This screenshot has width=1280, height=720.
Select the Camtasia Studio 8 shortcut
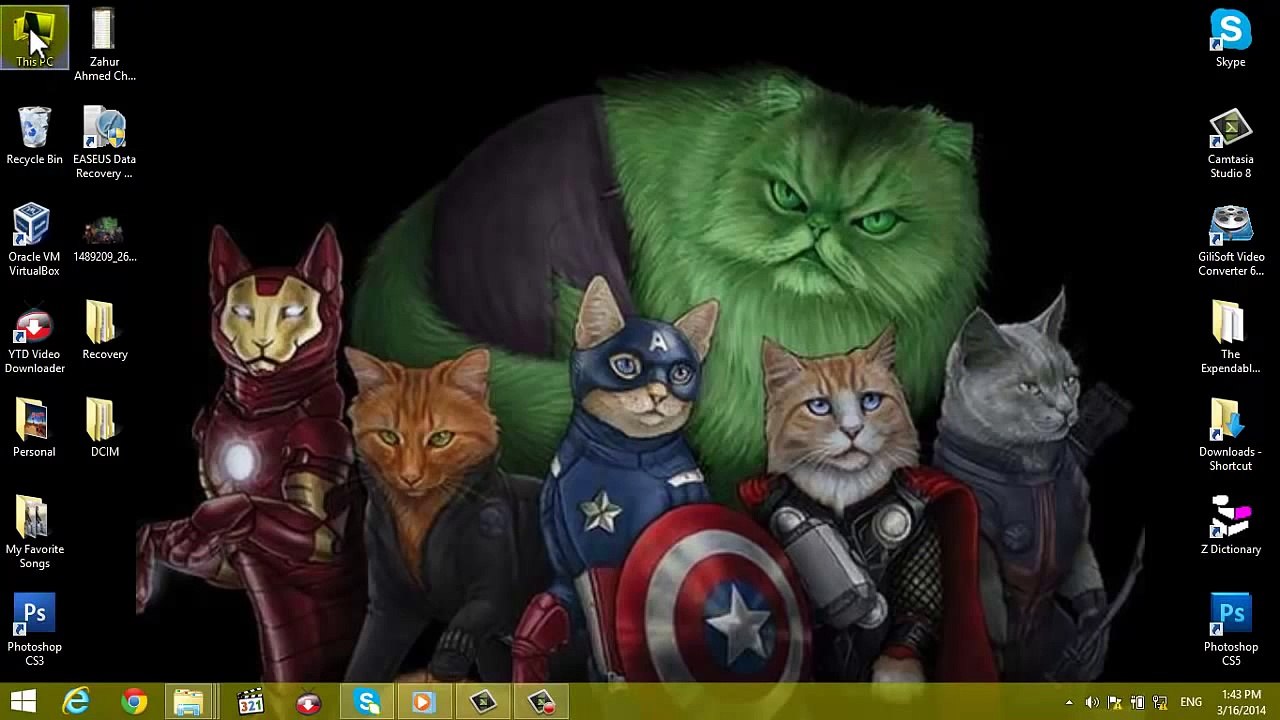[1230, 143]
